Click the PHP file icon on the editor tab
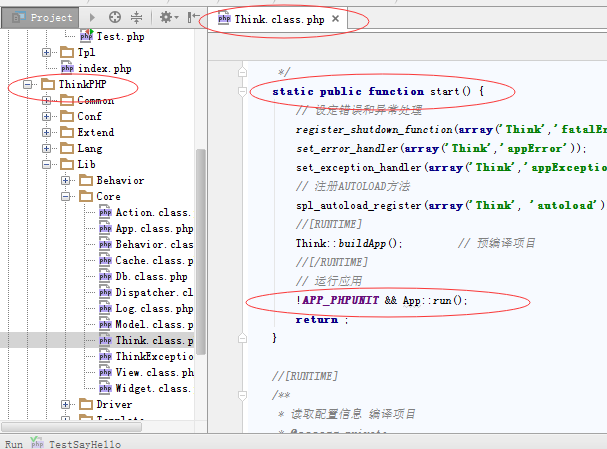Image resolution: width=607 pixels, height=449 pixels. (x=224, y=19)
